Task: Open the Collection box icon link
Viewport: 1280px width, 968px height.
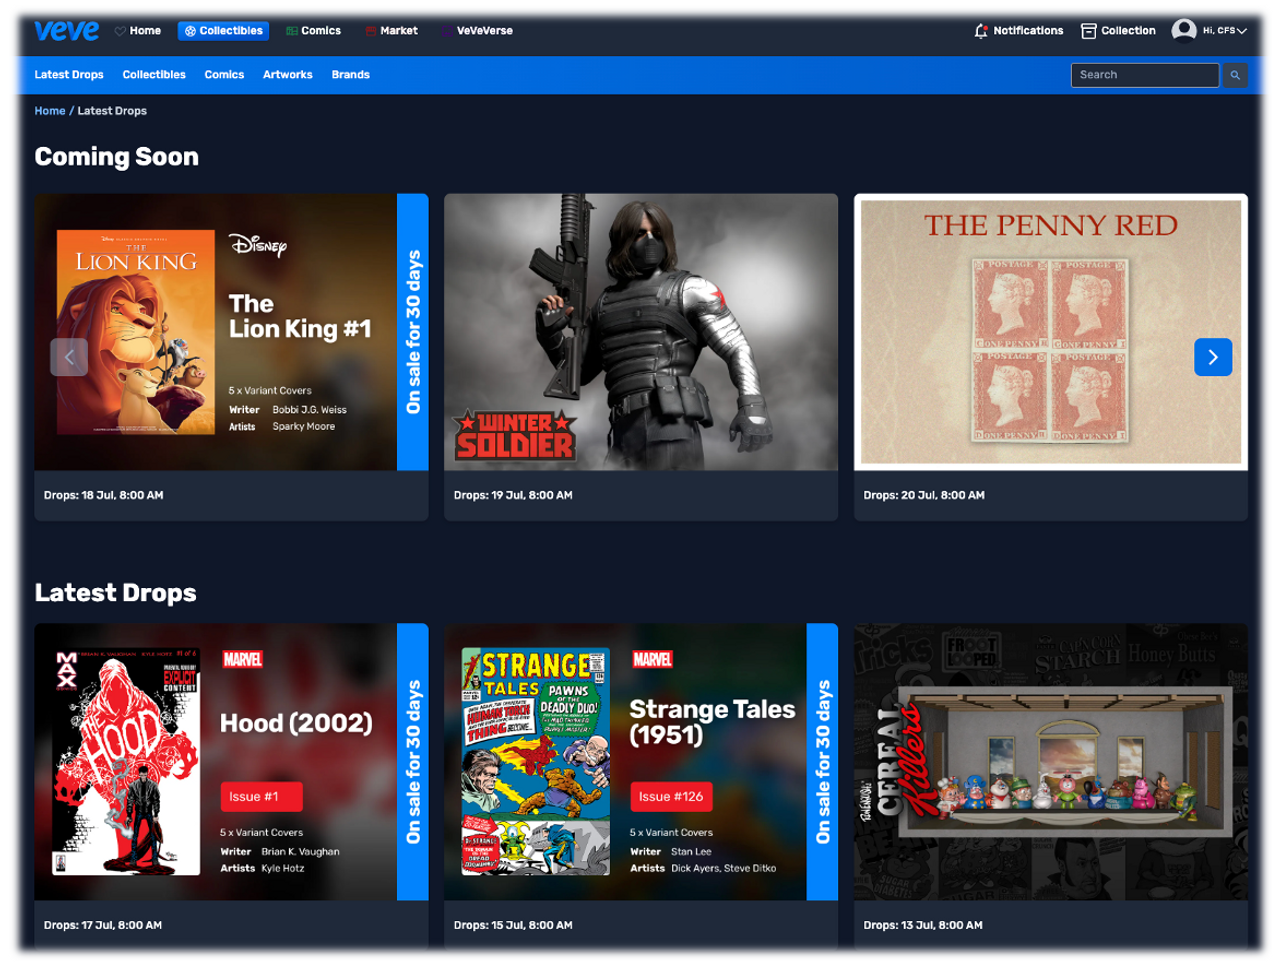Action: pos(1118,31)
